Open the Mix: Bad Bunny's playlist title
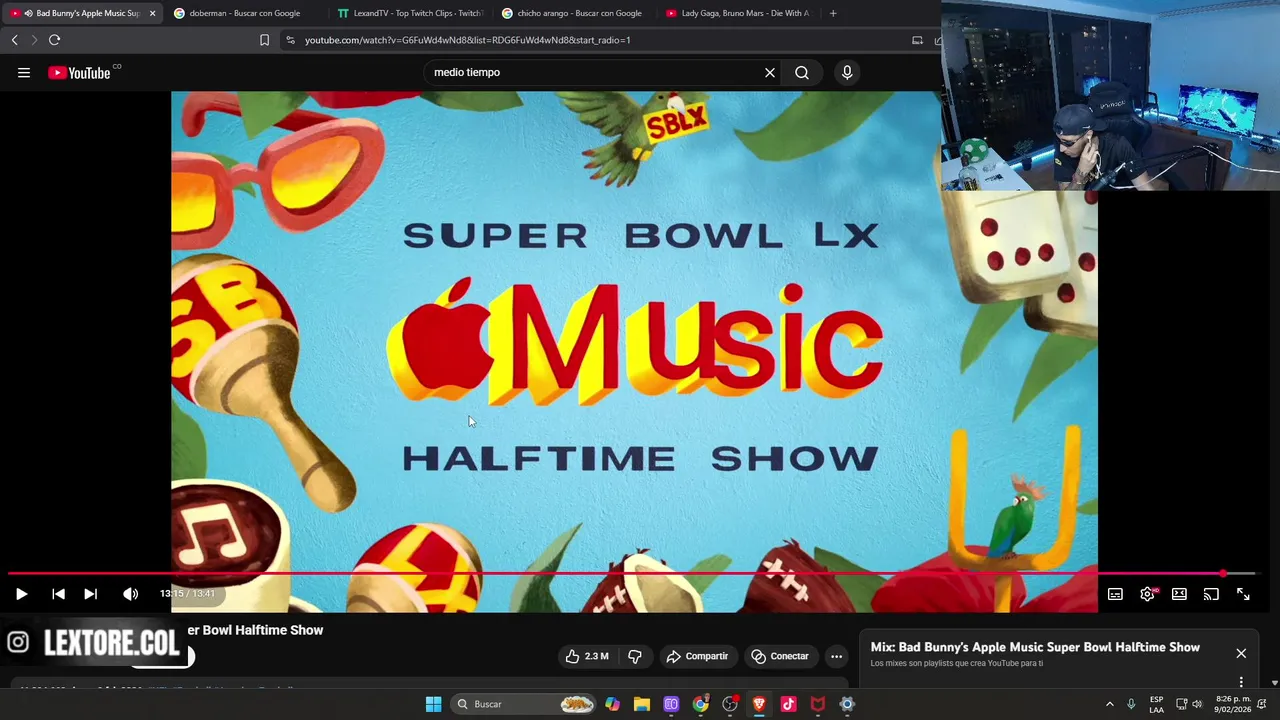This screenshot has height=720, width=1280. tap(1035, 647)
